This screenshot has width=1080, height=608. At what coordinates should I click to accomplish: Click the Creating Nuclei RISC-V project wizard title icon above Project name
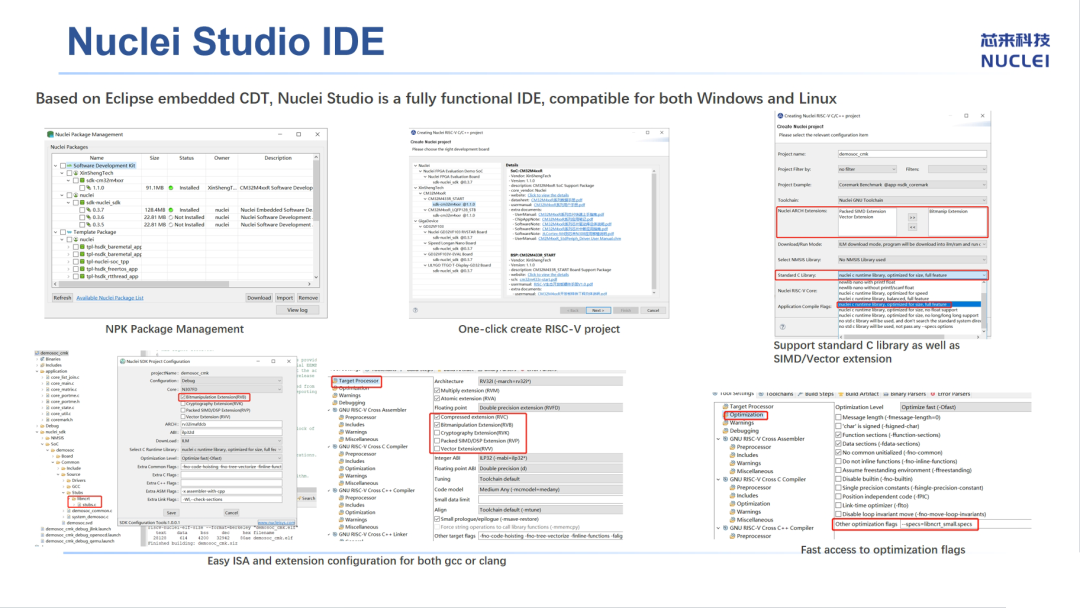coord(780,116)
